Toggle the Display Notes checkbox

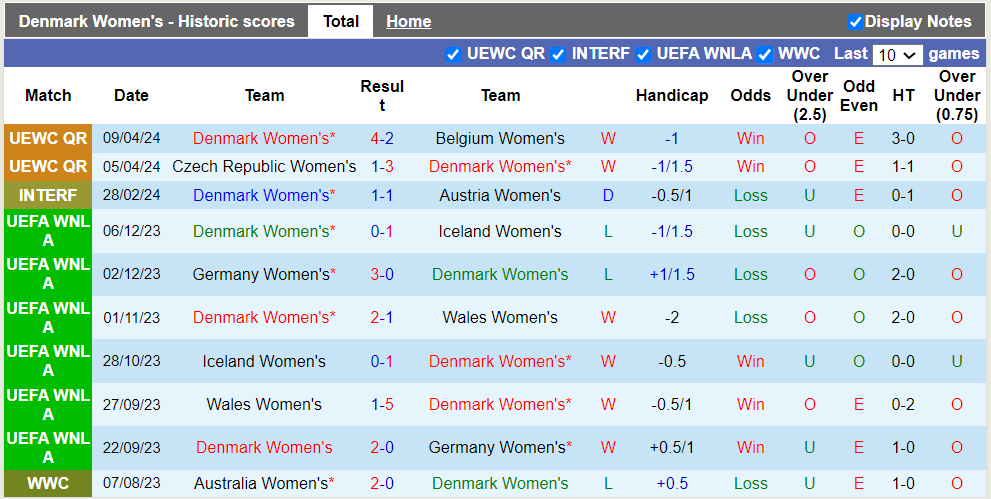coord(855,22)
